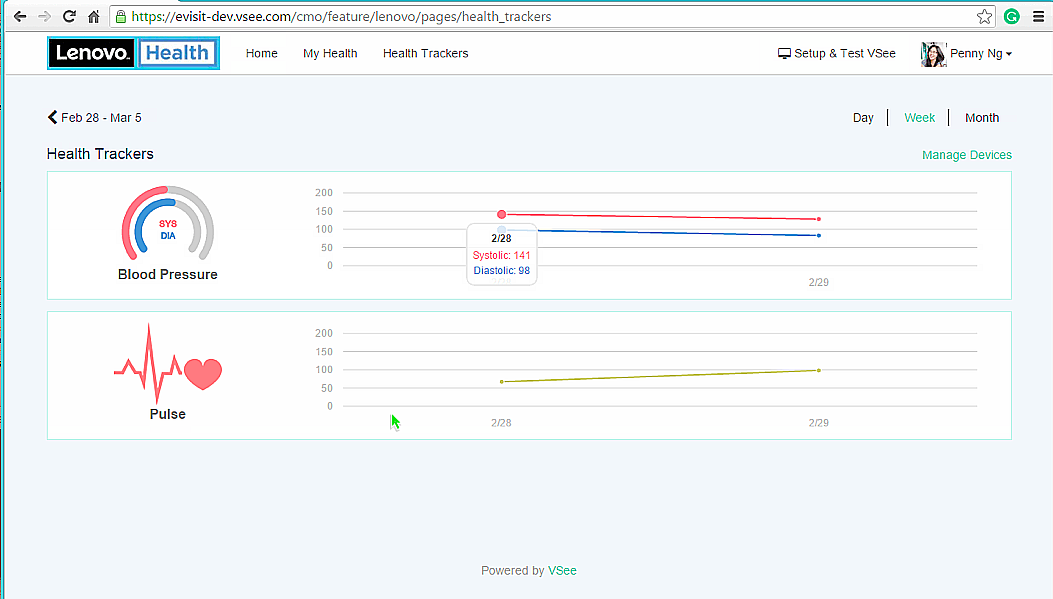Viewport: 1053px width, 599px height.
Task: Click the Blood Pressure gauge icon
Action: (167, 223)
